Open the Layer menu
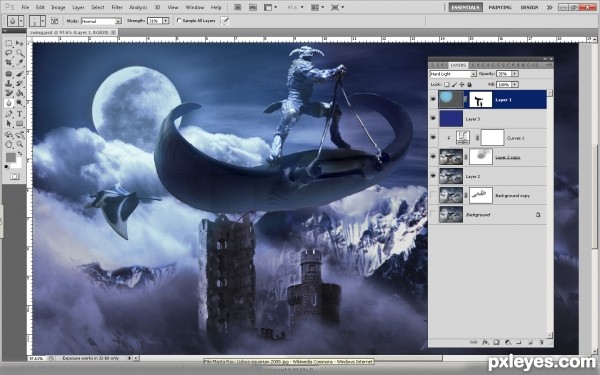The image size is (600, 375). pyautogui.click(x=78, y=7)
